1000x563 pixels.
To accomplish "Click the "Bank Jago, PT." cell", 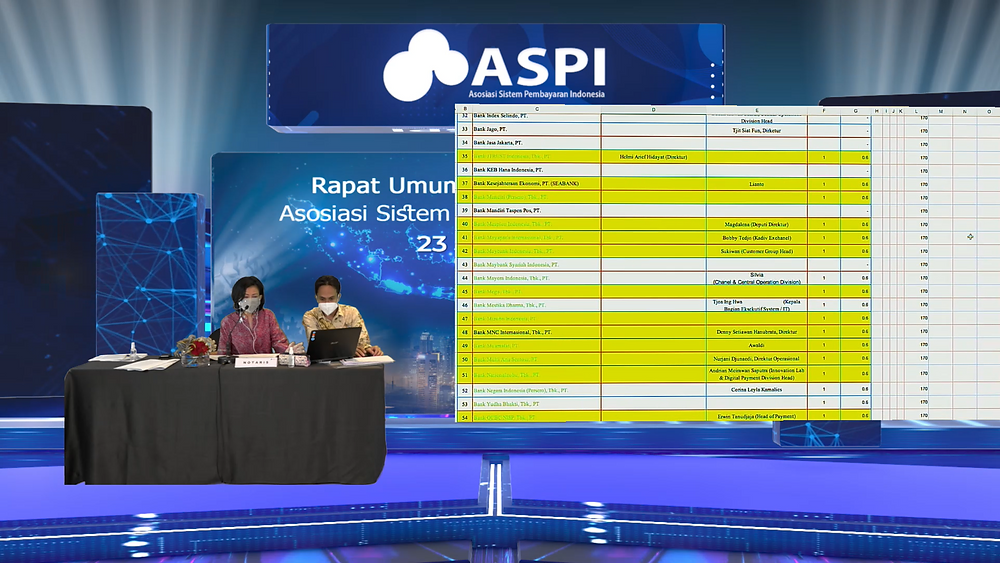I will 536,129.
